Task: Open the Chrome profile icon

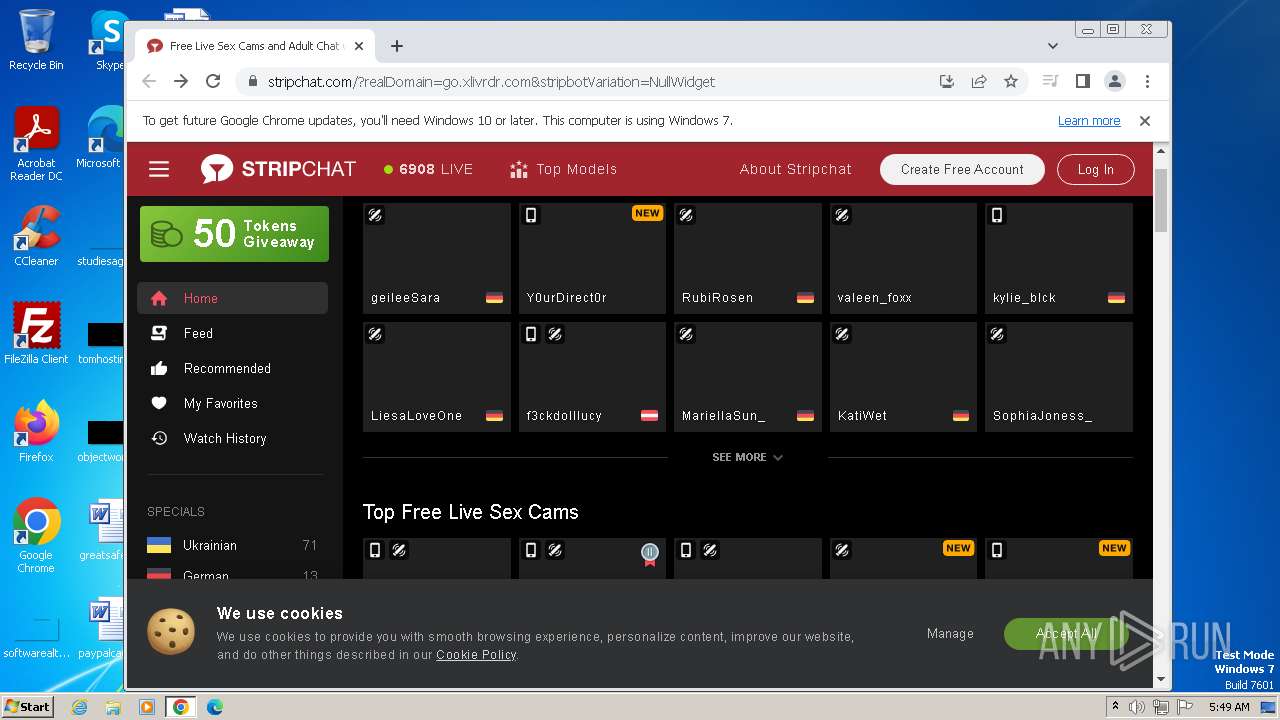Action: (1114, 81)
